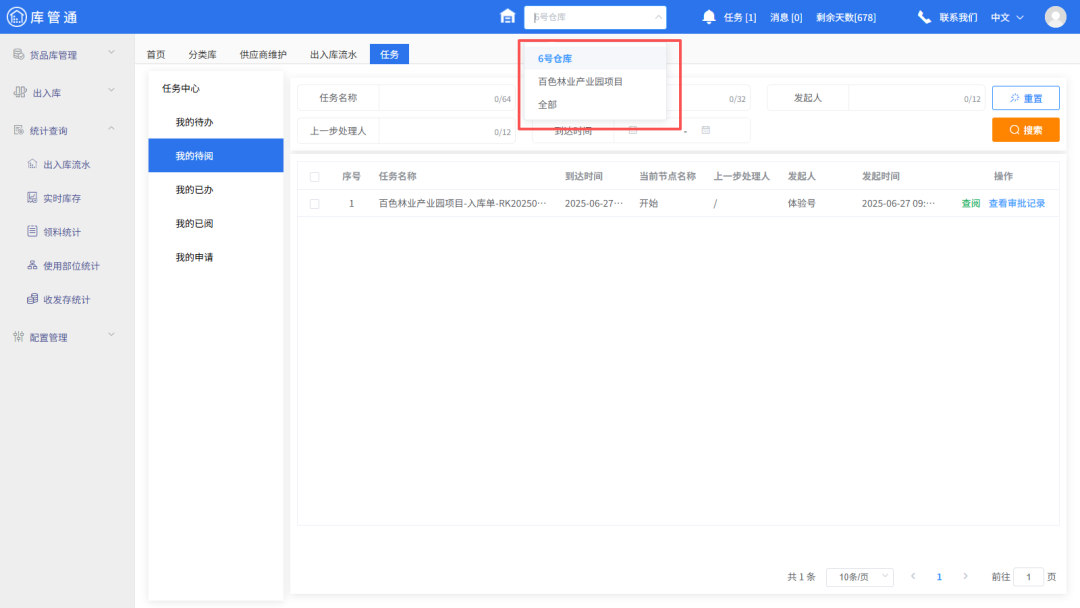
Task: Open the 10条/页 page size dropdown
Action: point(860,577)
